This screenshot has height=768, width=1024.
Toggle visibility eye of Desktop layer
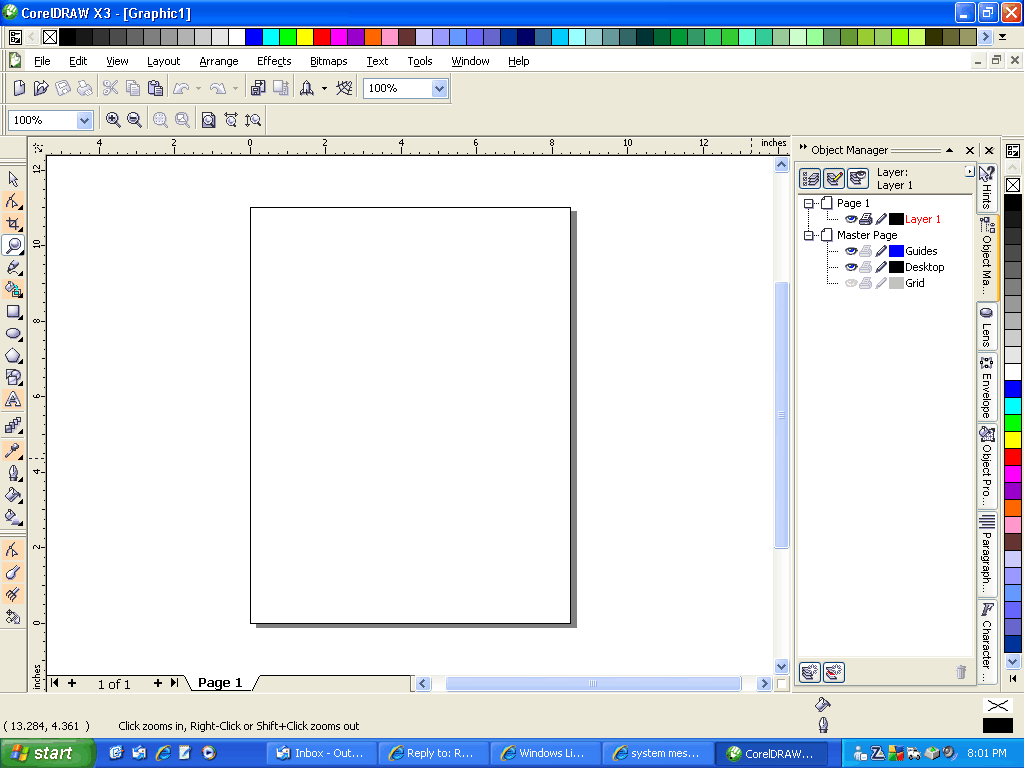point(851,267)
